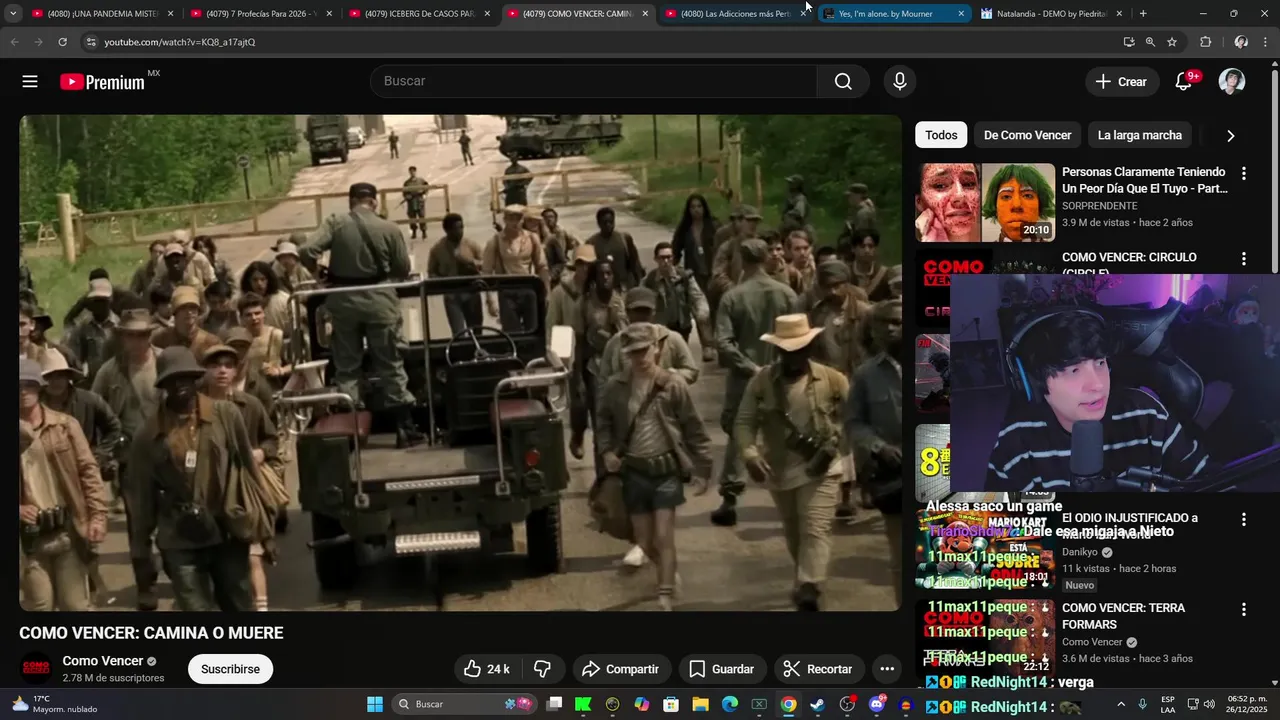
Task: Open Chrome's three-dot menu
Action: (1265, 42)
